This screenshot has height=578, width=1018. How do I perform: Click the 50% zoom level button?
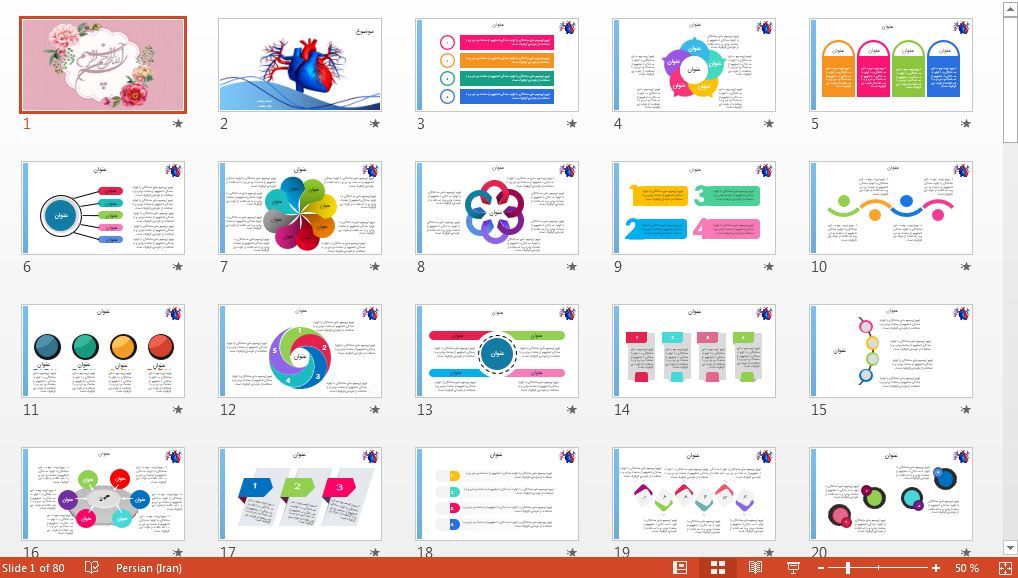[966, 568]
